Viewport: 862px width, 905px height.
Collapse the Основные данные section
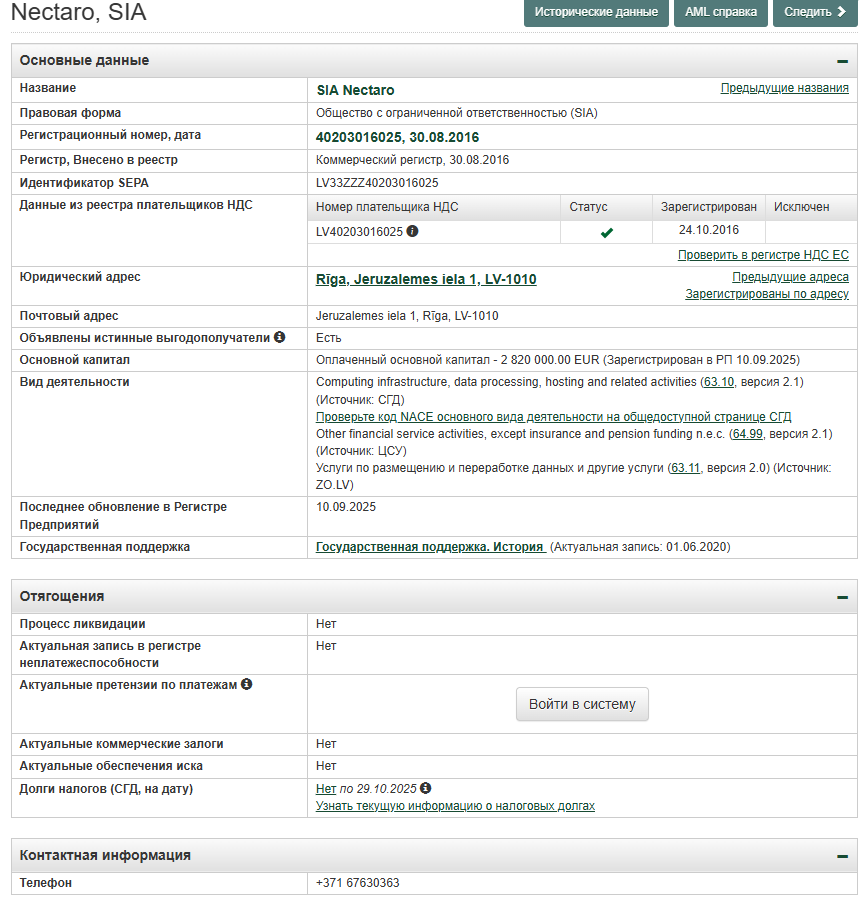(842, 61)
